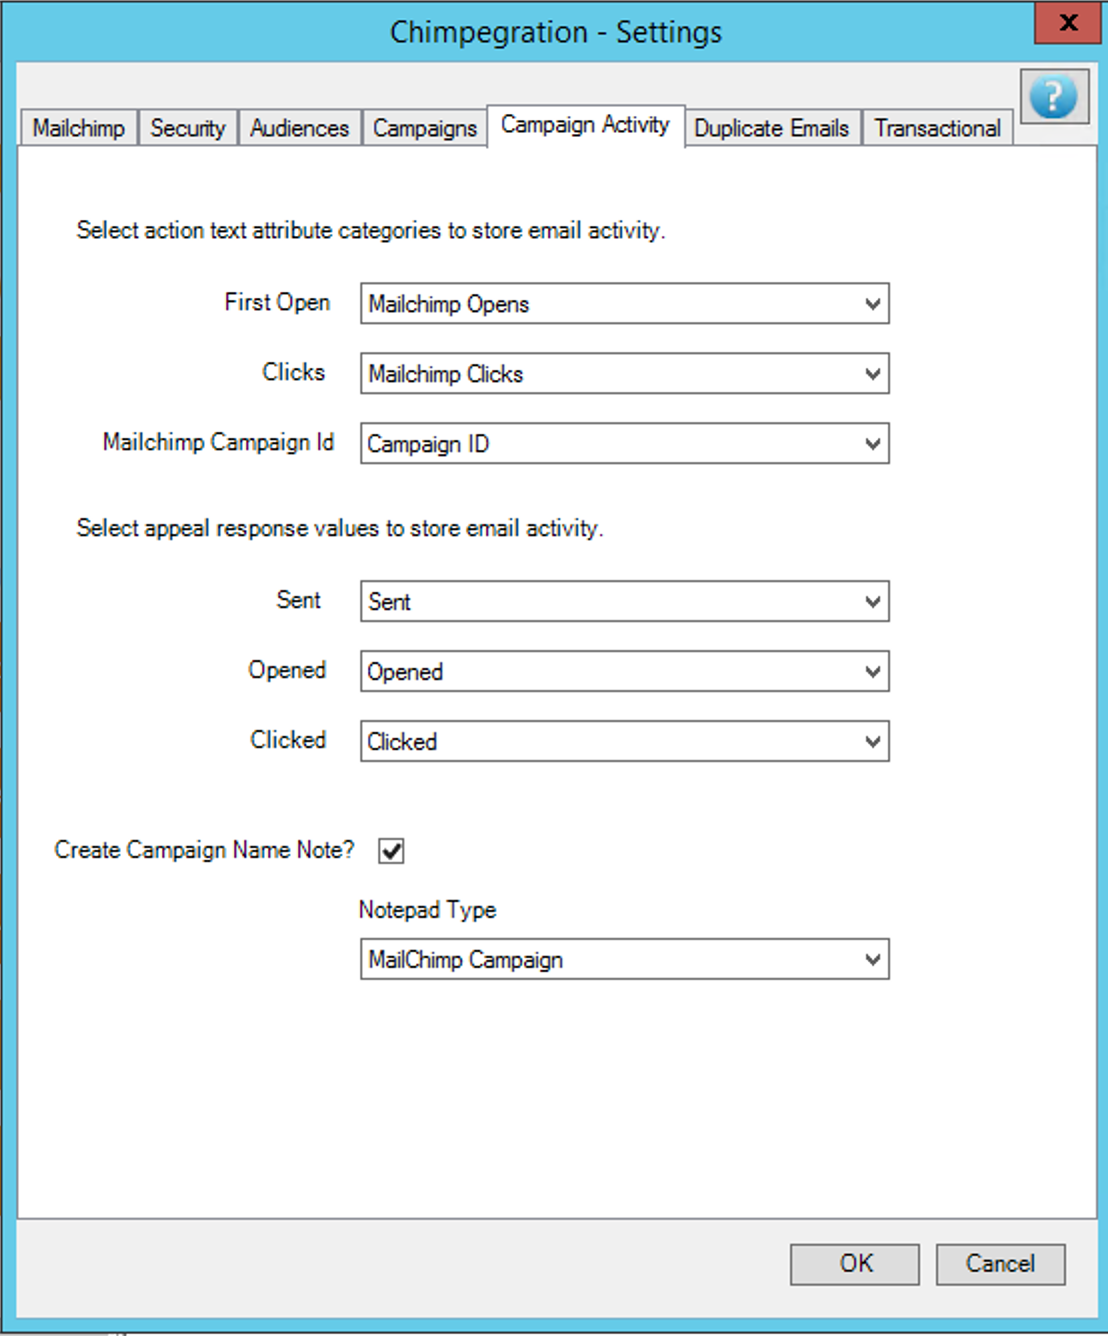
Task: Uncheck Create Campaign Name Note checkbox
Action: pos(391,851)
